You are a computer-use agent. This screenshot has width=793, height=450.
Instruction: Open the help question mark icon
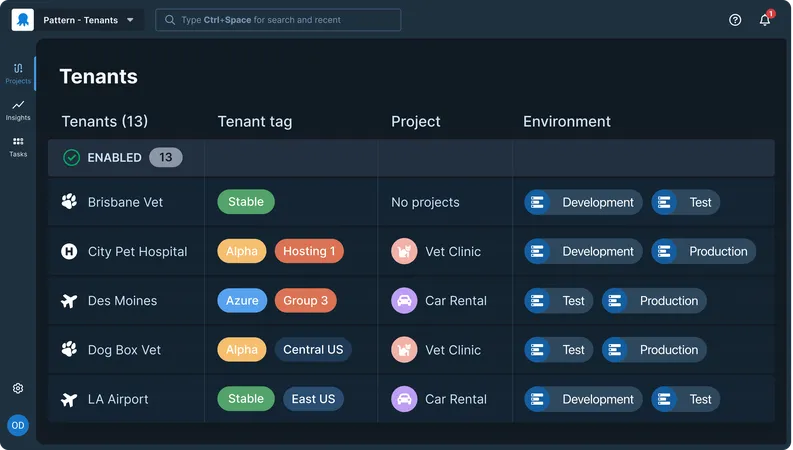[735, 20]
